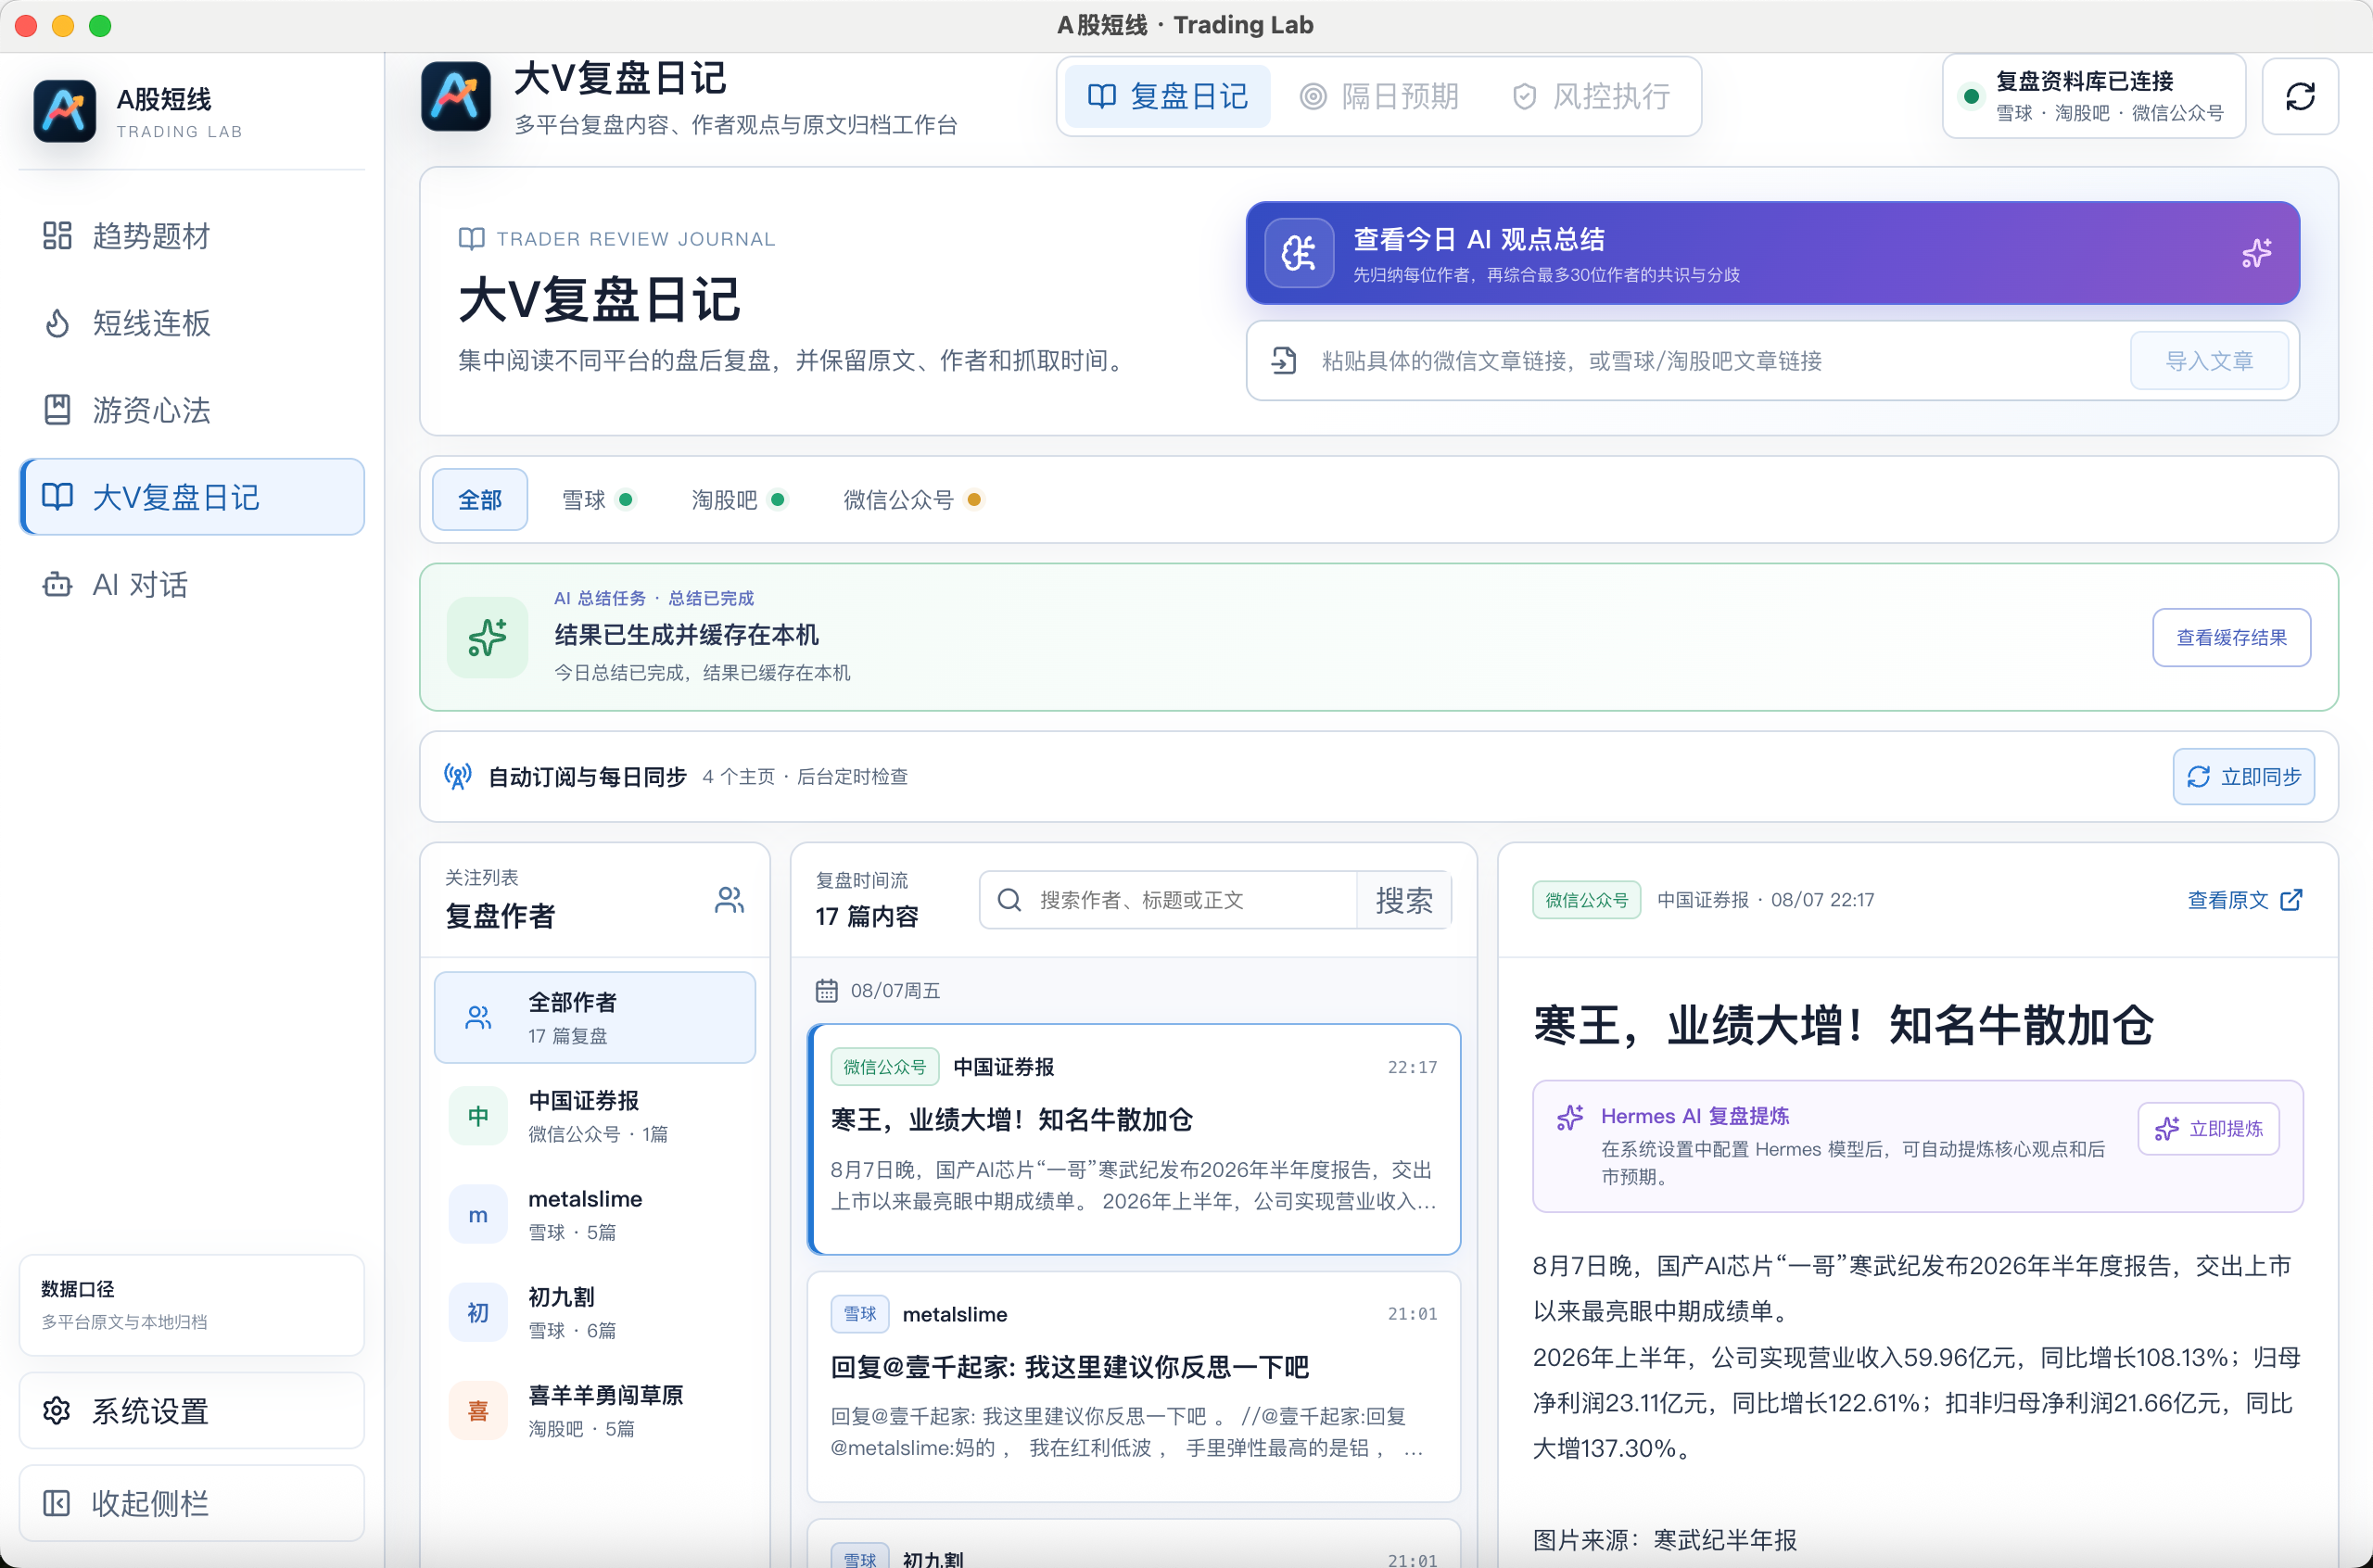
Task: Click the 微信公众号 tag in article header
Action: pos(1586,900)
